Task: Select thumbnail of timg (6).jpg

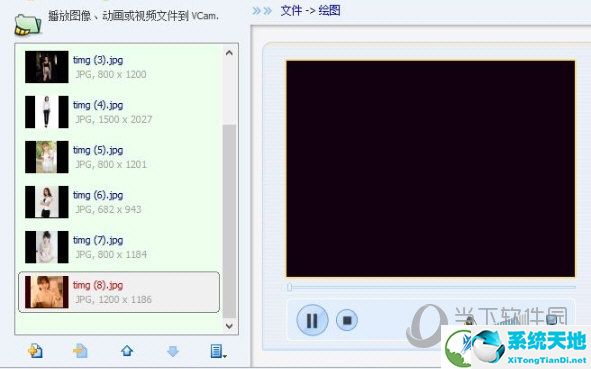Action: coord(47,202)
